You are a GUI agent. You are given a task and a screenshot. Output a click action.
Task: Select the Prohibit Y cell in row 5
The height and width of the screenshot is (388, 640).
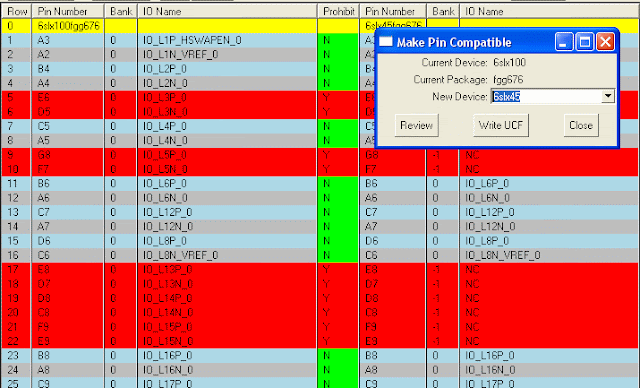[x=338, y=98]
